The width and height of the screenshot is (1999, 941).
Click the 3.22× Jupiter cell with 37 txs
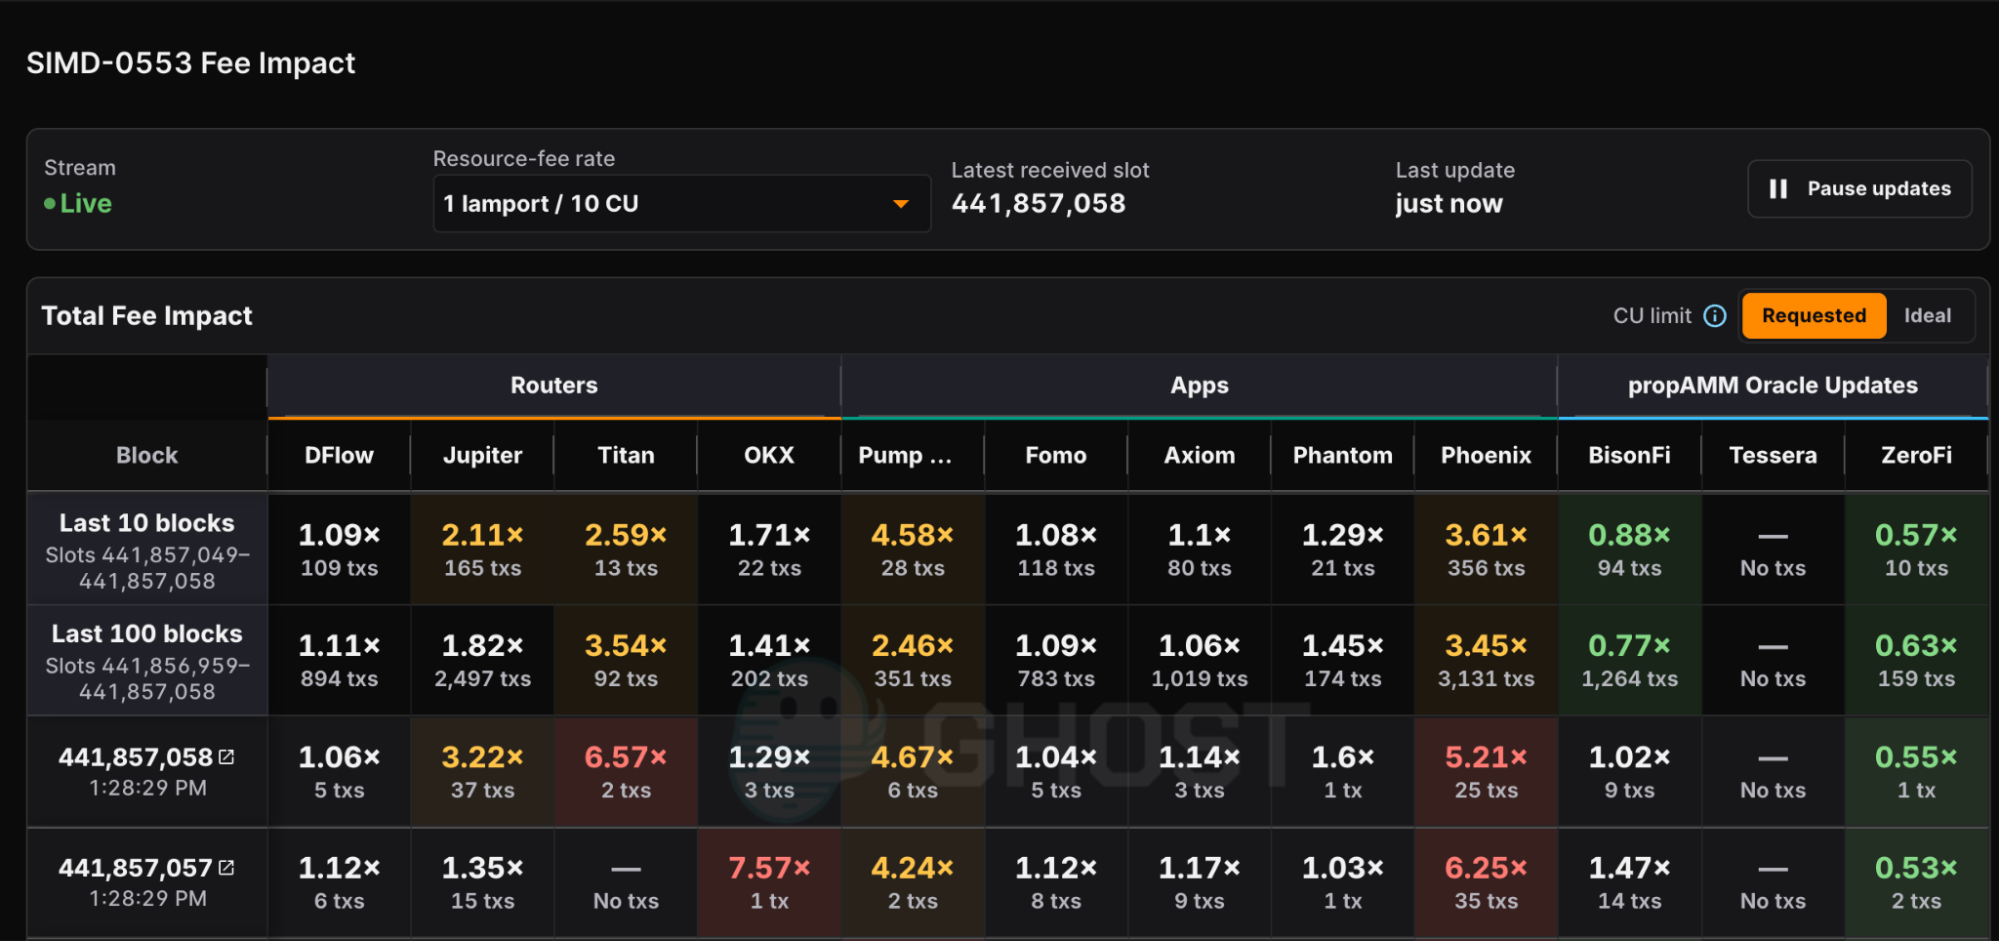(483, 772)
